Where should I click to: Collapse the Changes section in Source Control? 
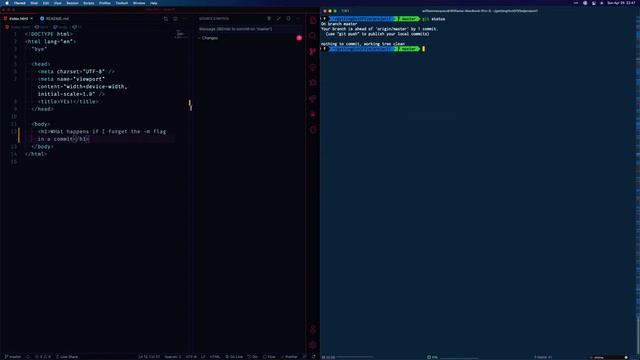pyautogui.click(x=209, y=38)
